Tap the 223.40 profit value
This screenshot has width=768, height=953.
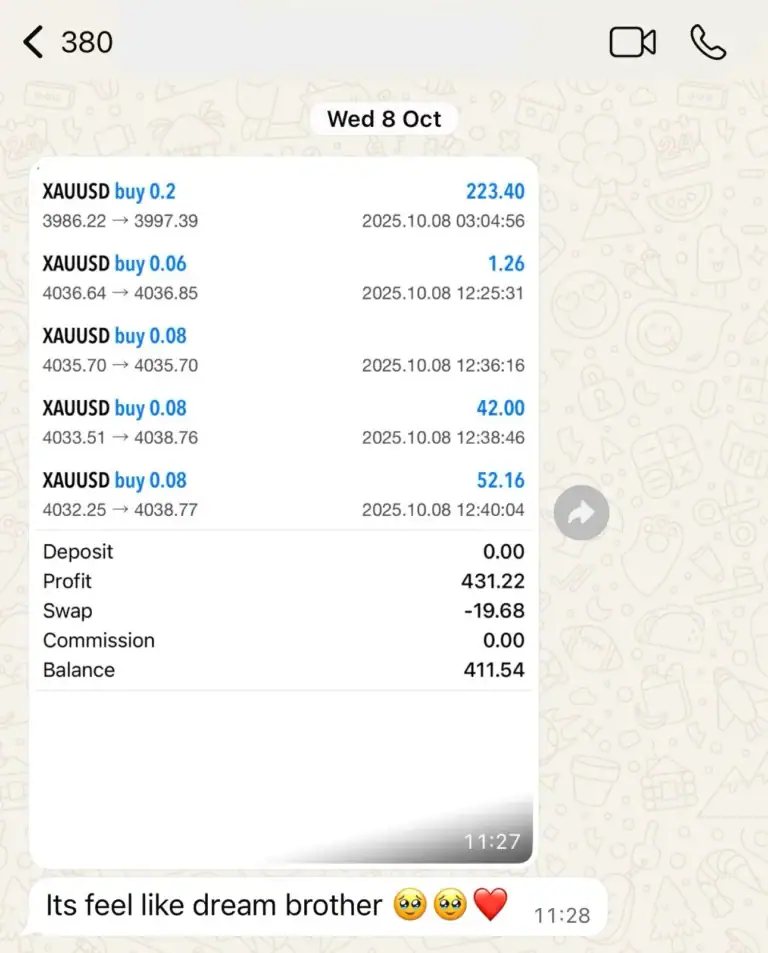coord(494,191)
